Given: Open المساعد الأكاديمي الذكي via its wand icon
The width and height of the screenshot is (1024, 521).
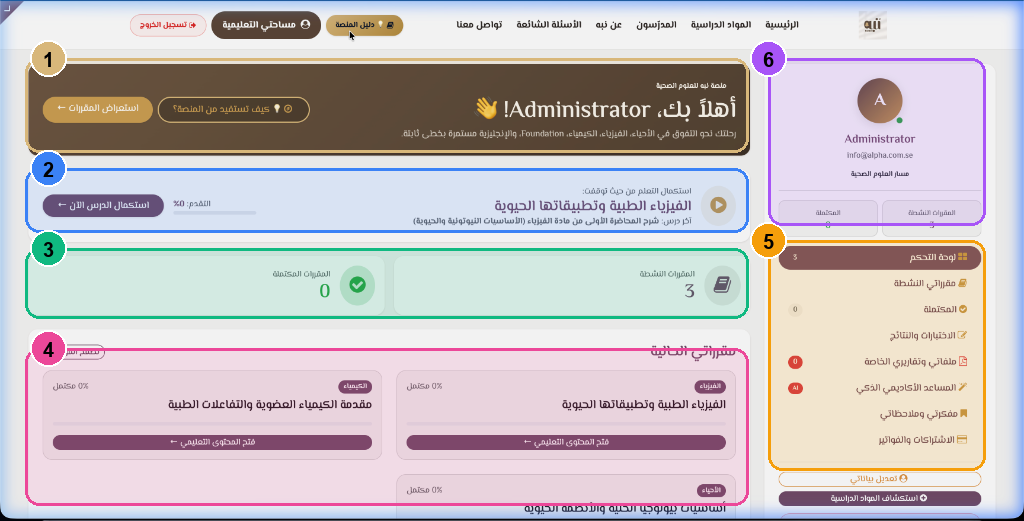Looking at the screenshot, I should [963, 388].
